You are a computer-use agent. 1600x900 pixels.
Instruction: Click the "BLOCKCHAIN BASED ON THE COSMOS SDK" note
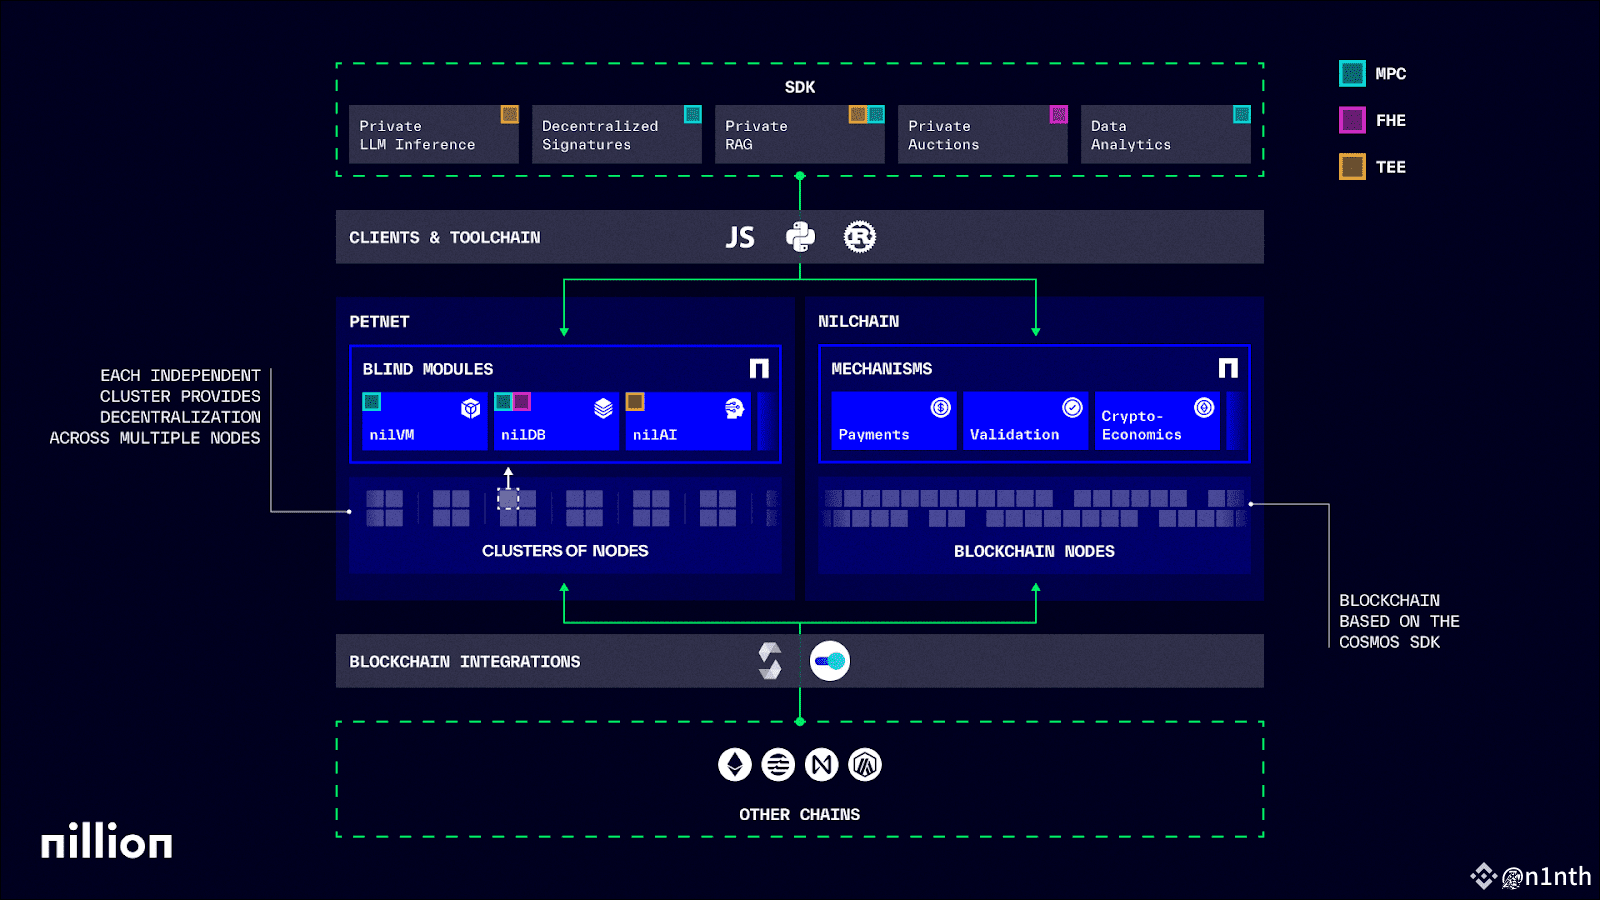(x=1399, y=621)
